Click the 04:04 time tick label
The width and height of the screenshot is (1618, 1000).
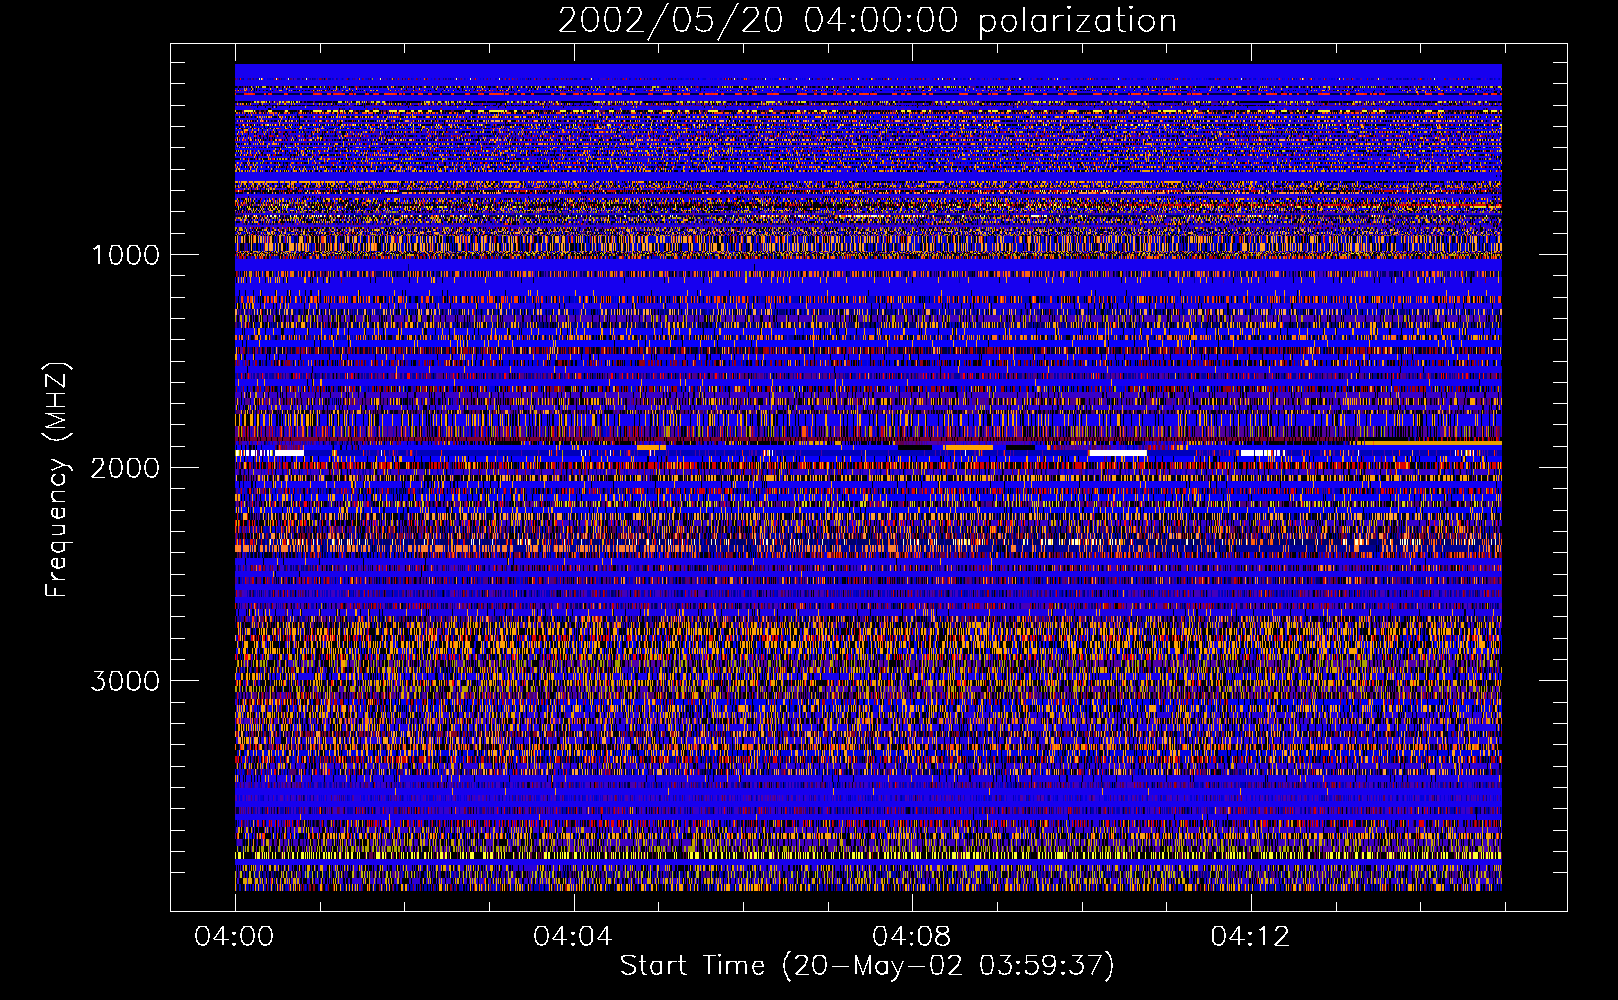pos(573,937)
